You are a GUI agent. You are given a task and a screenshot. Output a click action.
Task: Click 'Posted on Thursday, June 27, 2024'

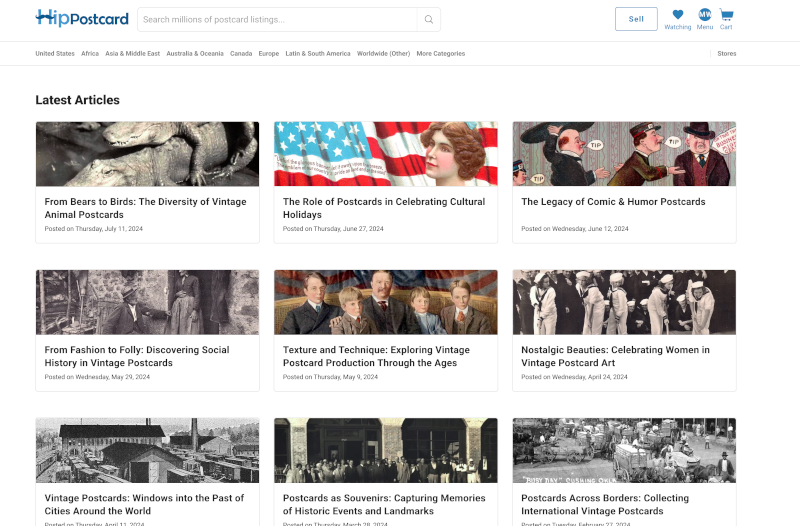point(333,229)
